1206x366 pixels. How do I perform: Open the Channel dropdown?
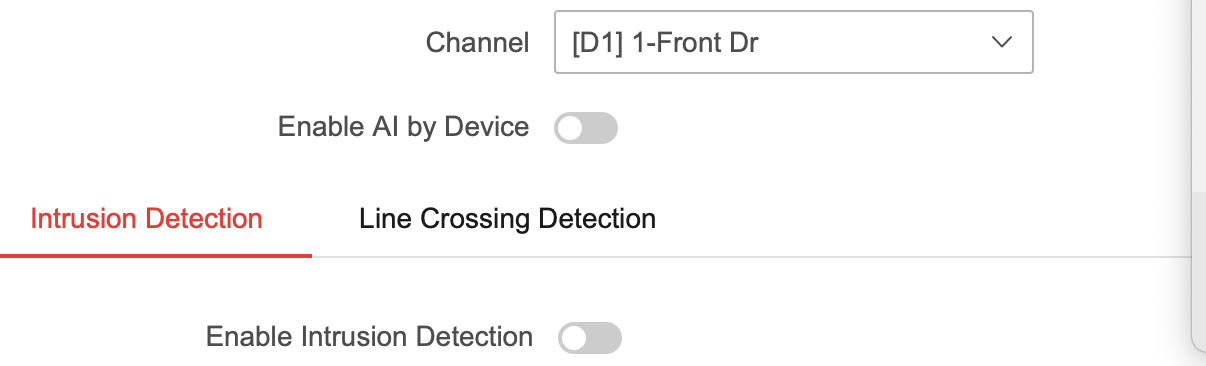[793, 43]
